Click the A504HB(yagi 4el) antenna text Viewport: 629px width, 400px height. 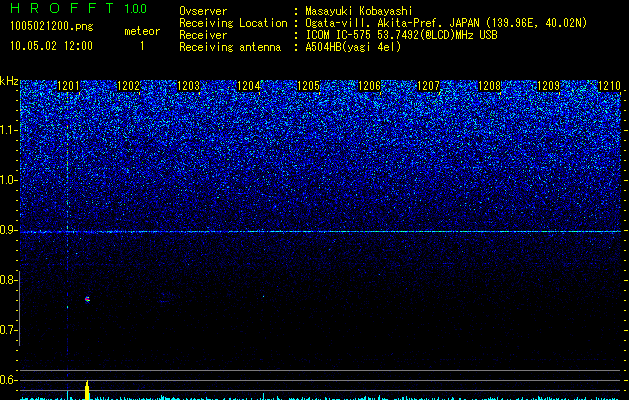coord(353,47)
